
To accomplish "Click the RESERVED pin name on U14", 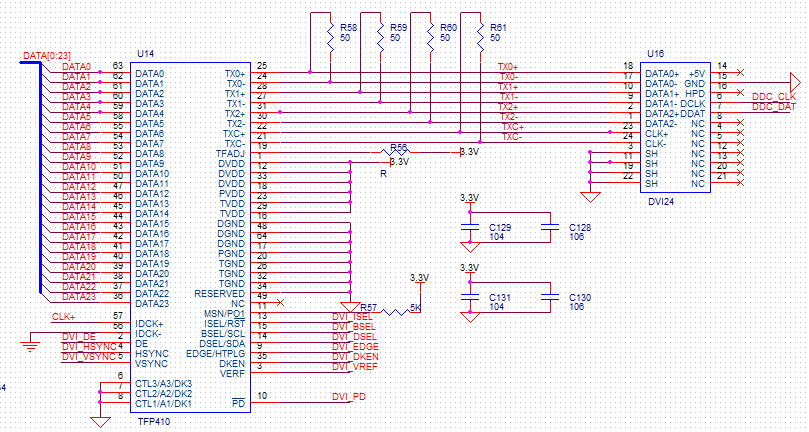I will click(220, 294).
